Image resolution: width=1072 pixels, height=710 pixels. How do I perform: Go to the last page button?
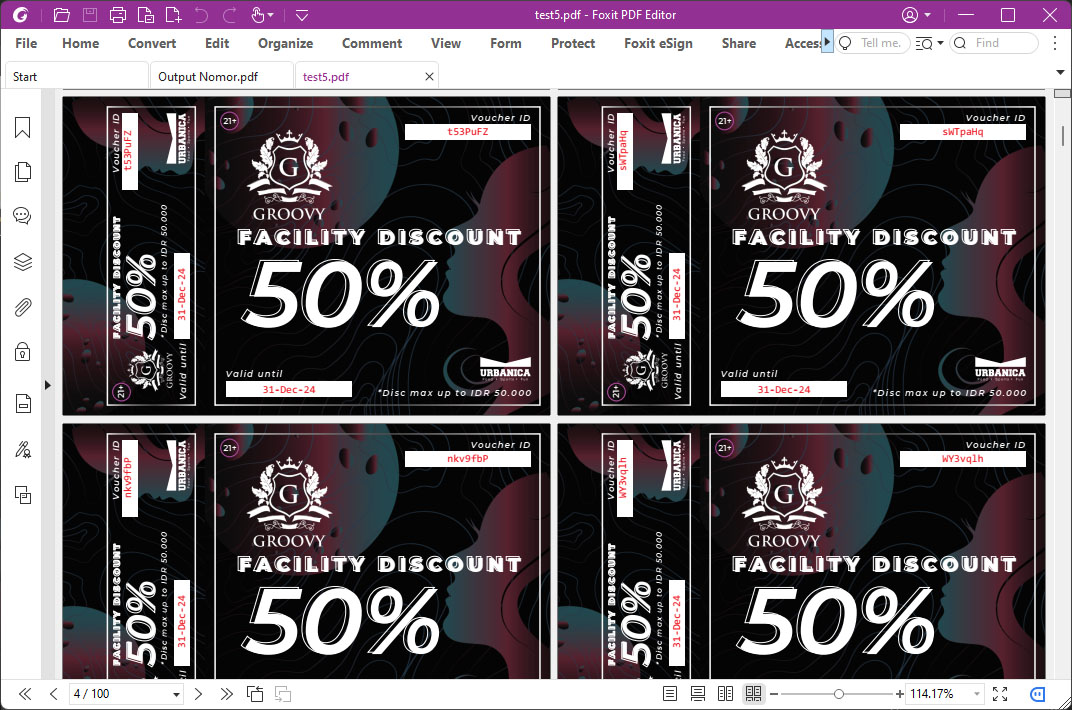click(x=227, y=694)
